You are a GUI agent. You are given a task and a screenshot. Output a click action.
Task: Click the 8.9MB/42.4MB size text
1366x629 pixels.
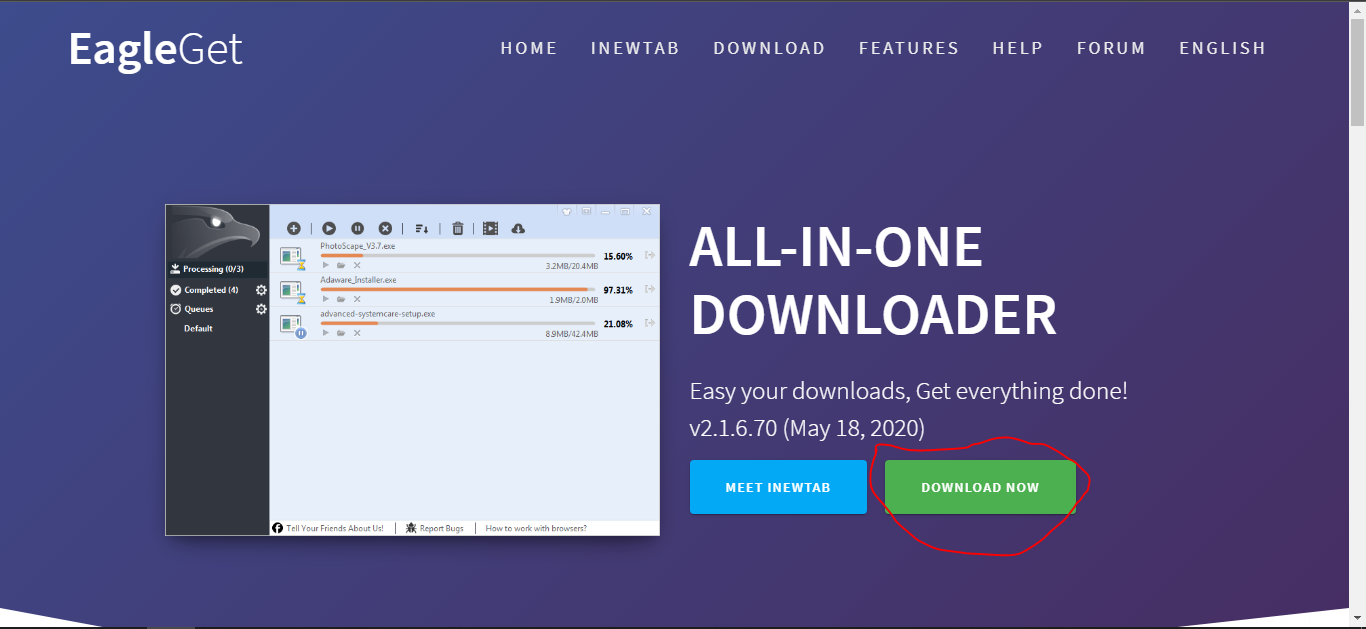(572, 334)
